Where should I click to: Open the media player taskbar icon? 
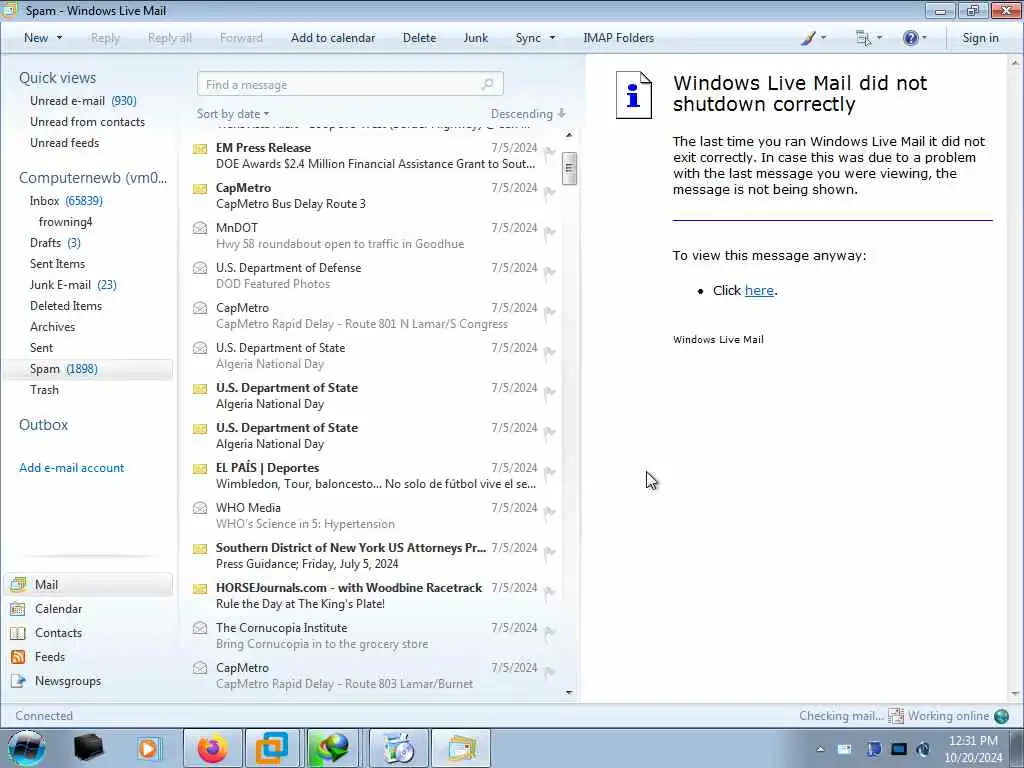pyautogui.click(x=148, y=748)
